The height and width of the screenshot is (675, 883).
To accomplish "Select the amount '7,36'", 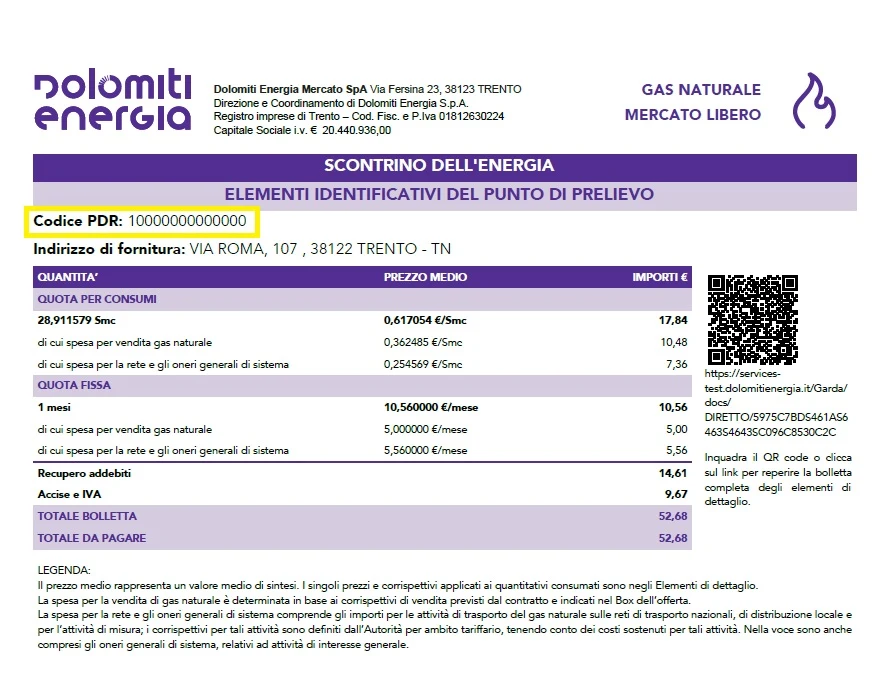I will [x=677, y=364].
